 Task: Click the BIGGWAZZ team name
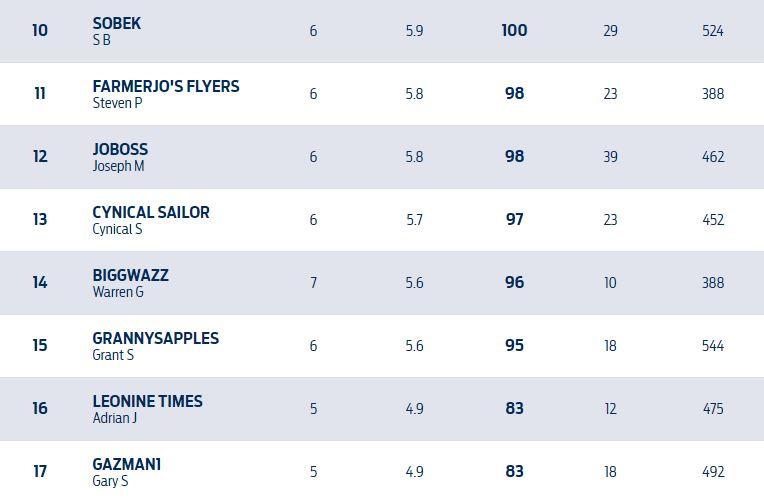click(130, 275)
